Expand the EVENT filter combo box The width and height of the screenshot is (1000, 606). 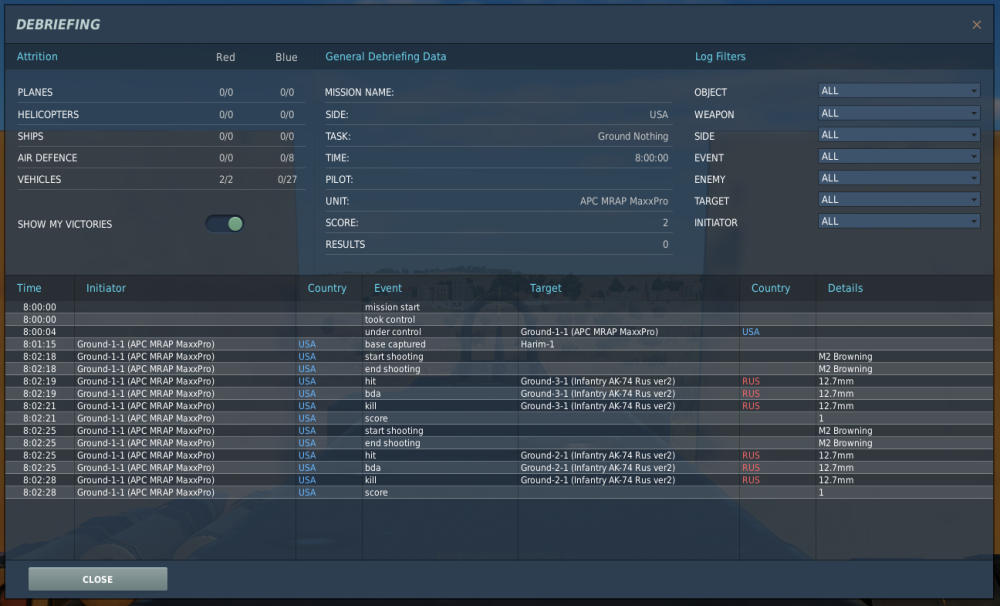tap(898, 157)
